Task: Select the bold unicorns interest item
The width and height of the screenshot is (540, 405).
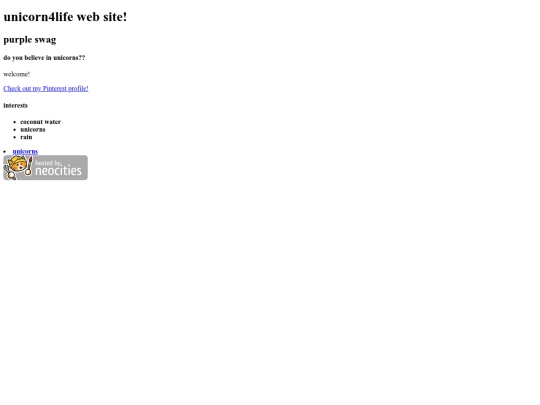Action: (x=33, y=129)
